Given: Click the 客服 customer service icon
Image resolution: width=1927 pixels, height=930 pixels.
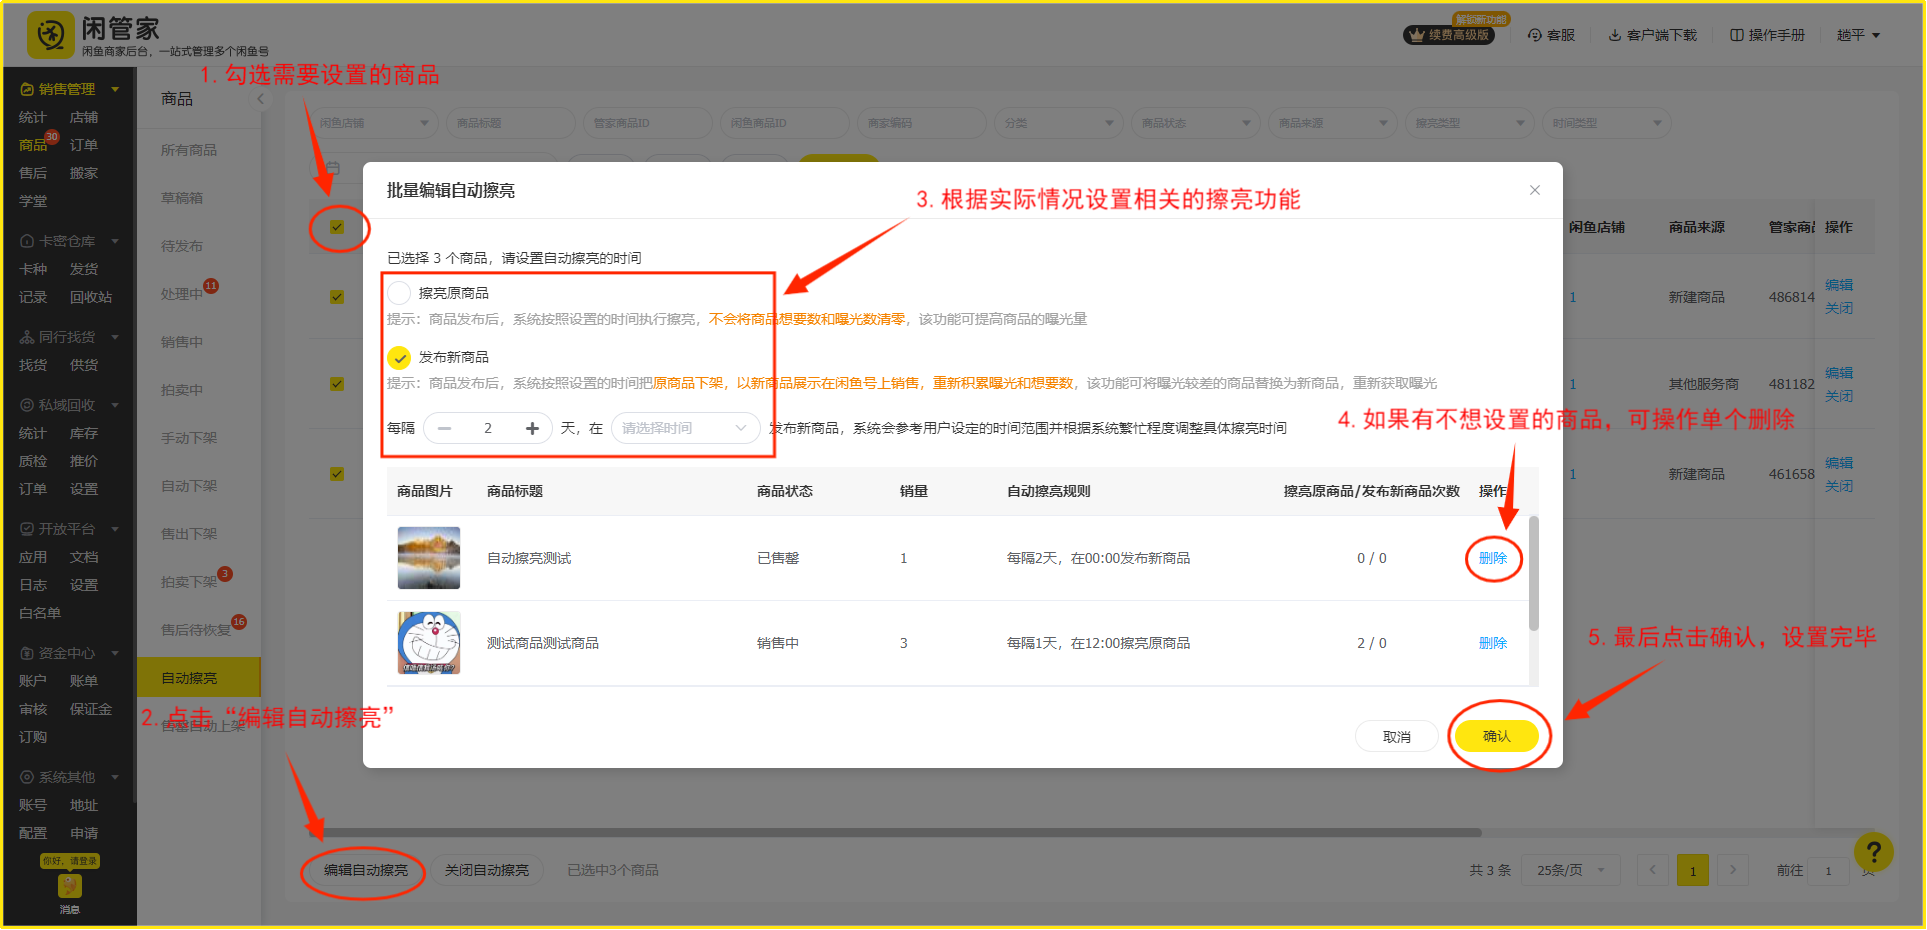Looking at the screenshot, I should click(x=1535, y=35).
